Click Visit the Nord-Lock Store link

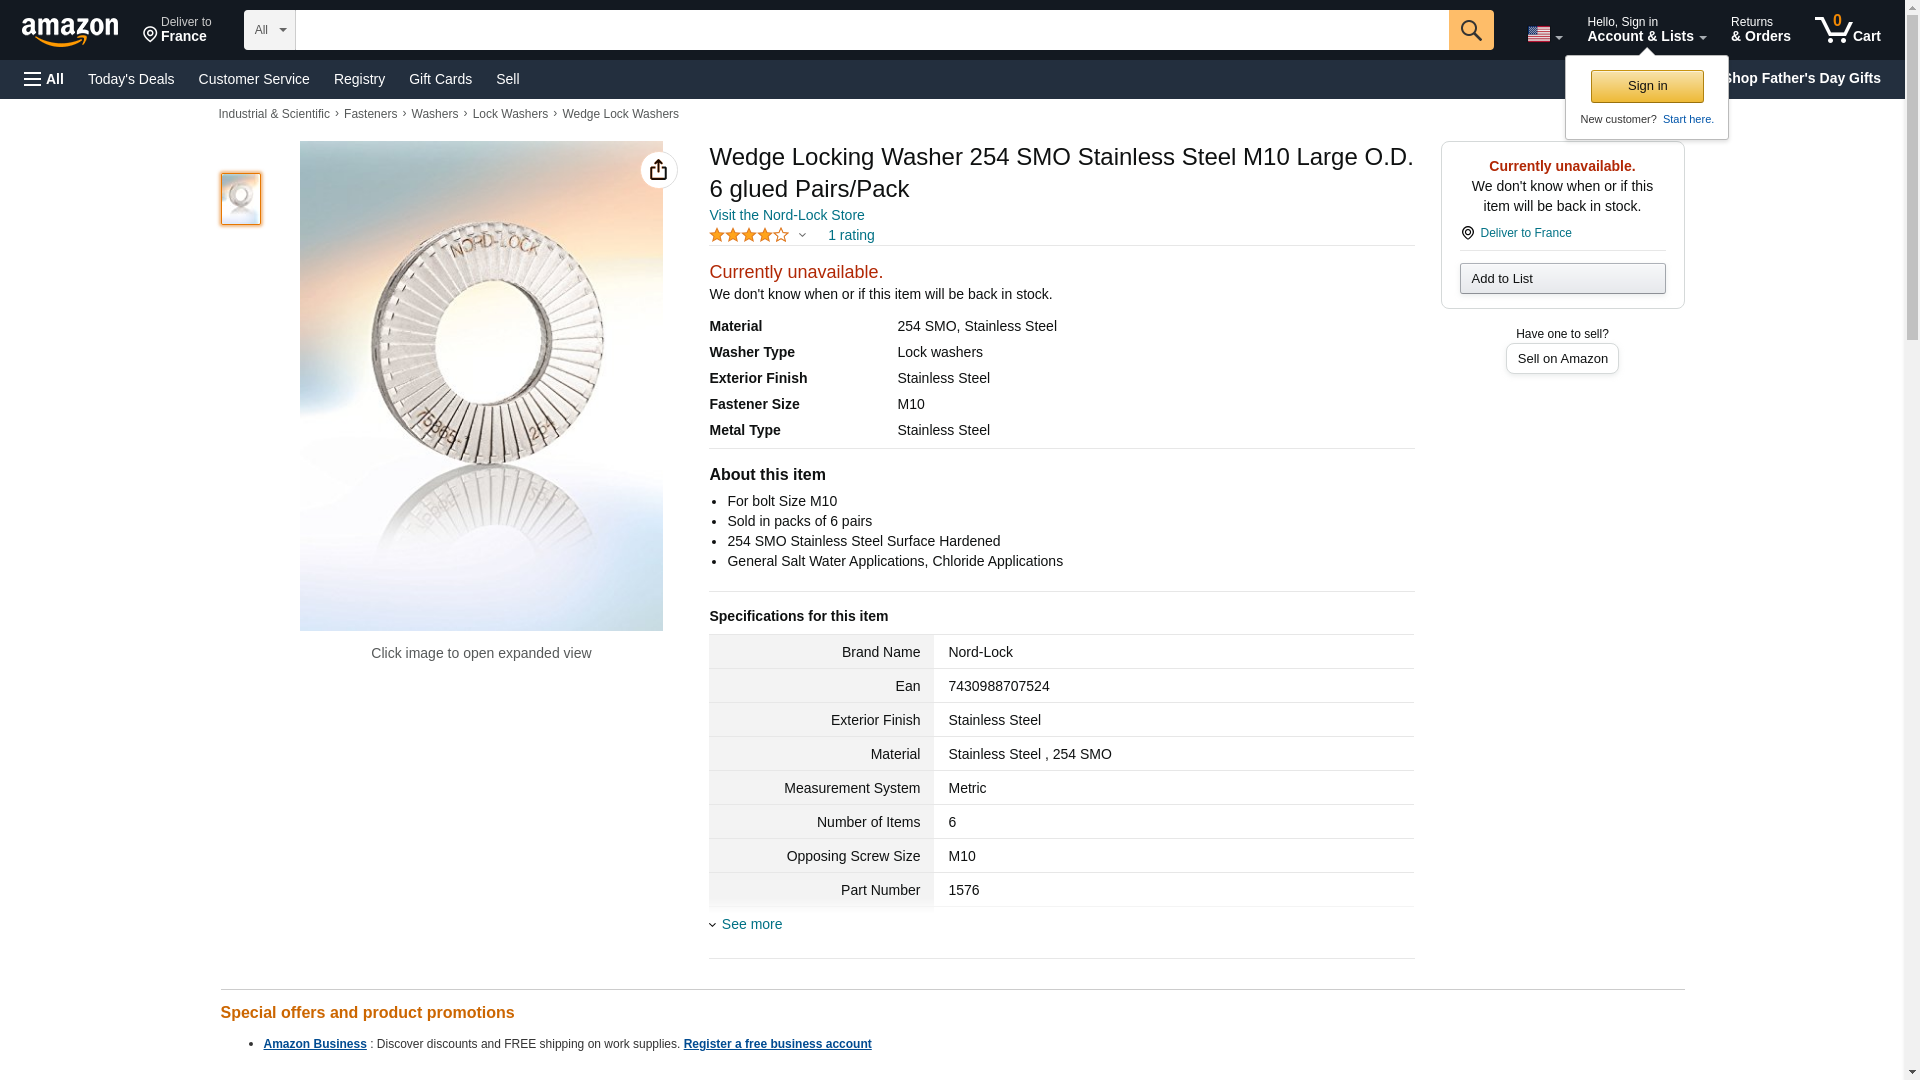pyautogui.click(x=786, y=215)
